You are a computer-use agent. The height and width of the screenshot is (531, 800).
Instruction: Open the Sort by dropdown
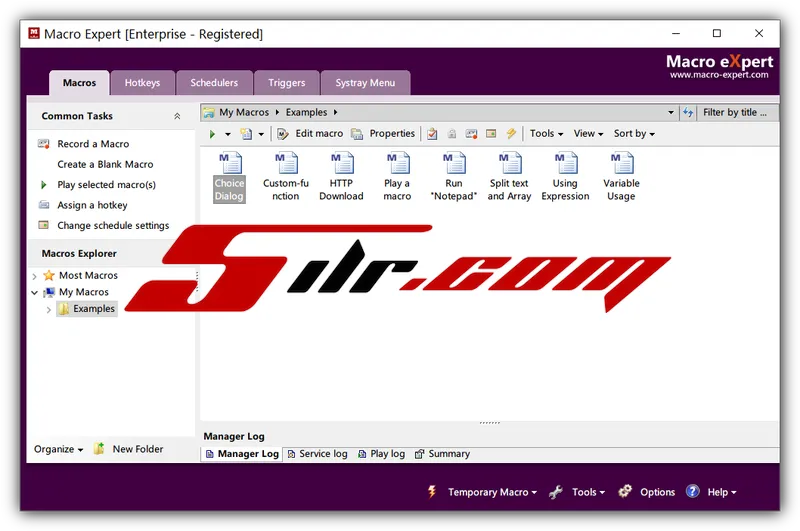pyautogui.click(x=634, y=134)
